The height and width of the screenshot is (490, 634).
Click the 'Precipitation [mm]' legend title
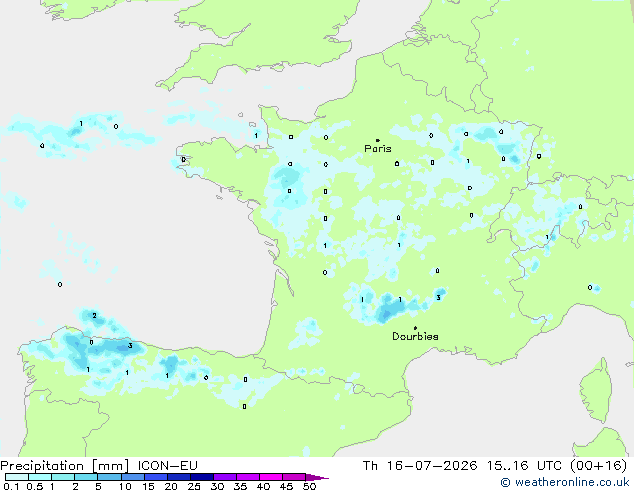tap(65, 466)
